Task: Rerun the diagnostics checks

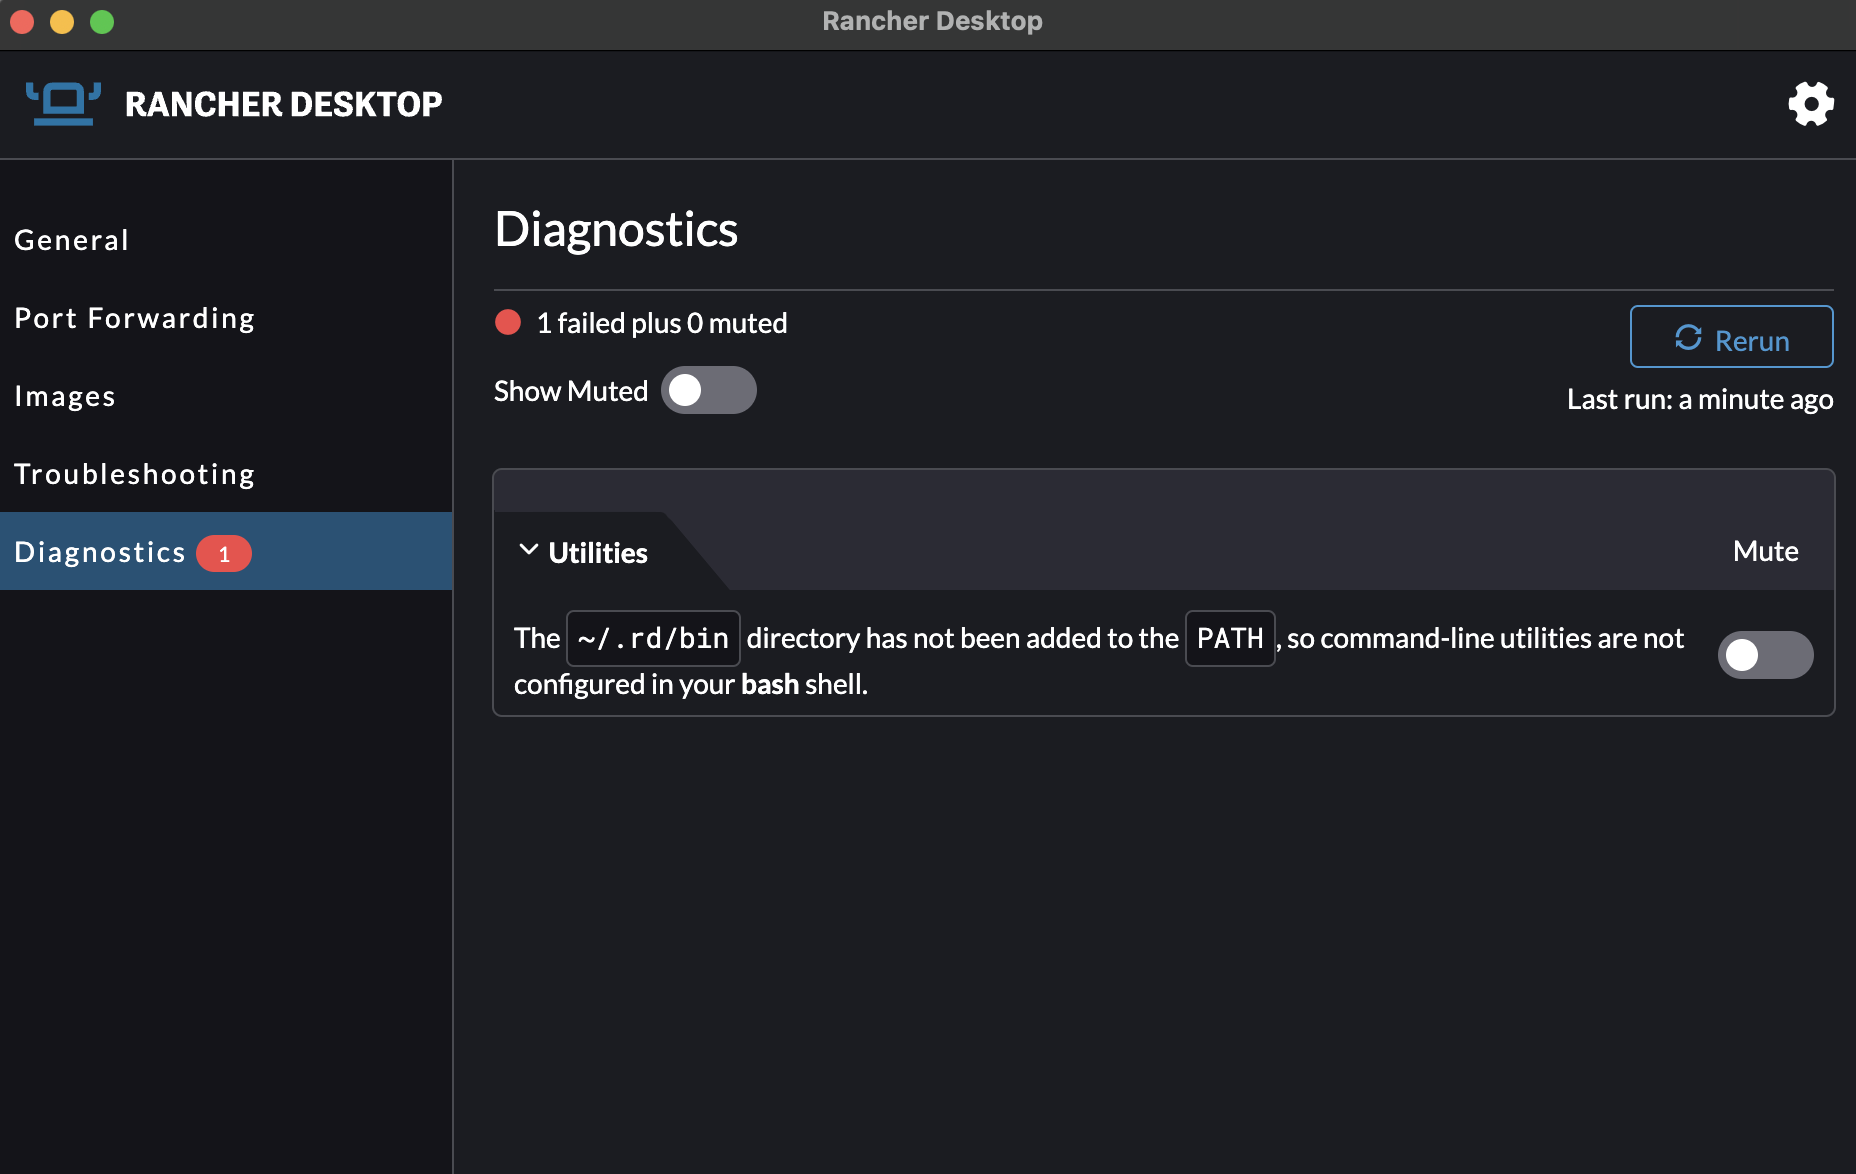Action: click(x=1731, y=337)
